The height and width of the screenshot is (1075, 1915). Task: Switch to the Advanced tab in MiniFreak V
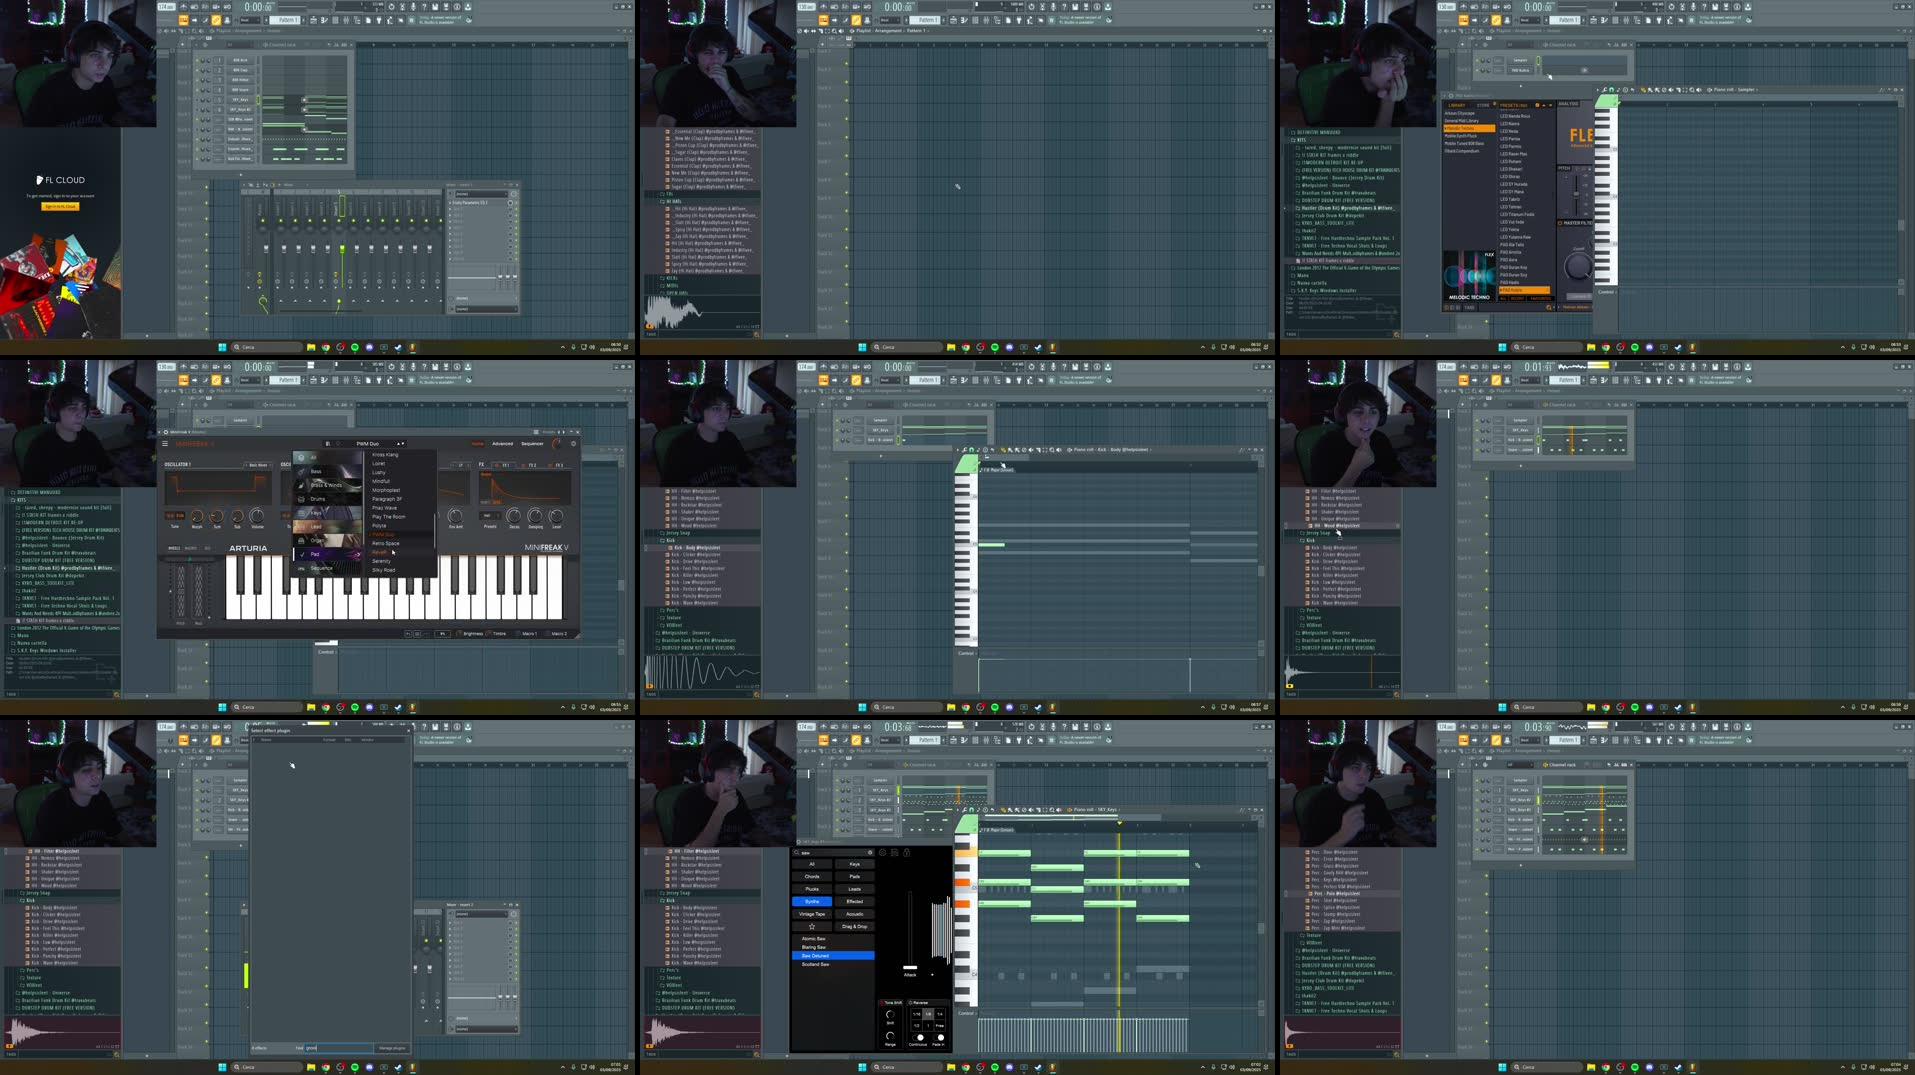[x=502, y=443]
